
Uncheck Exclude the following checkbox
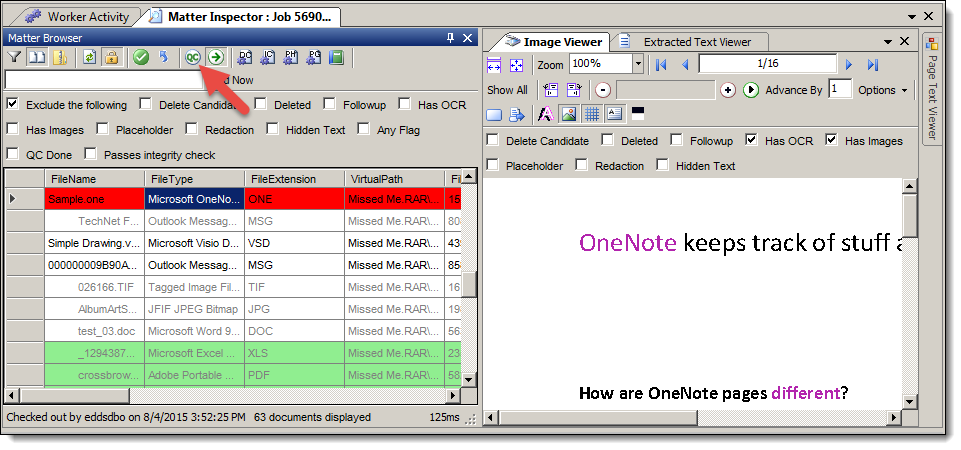click(x=12, y=104)
